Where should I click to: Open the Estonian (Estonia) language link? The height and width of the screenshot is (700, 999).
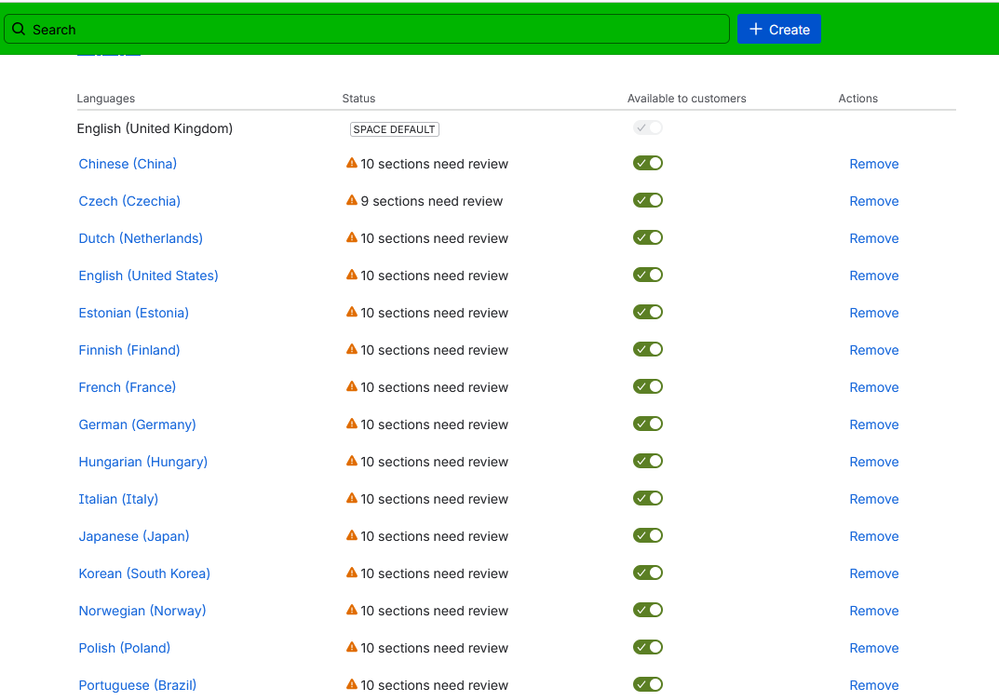[133, 313]
